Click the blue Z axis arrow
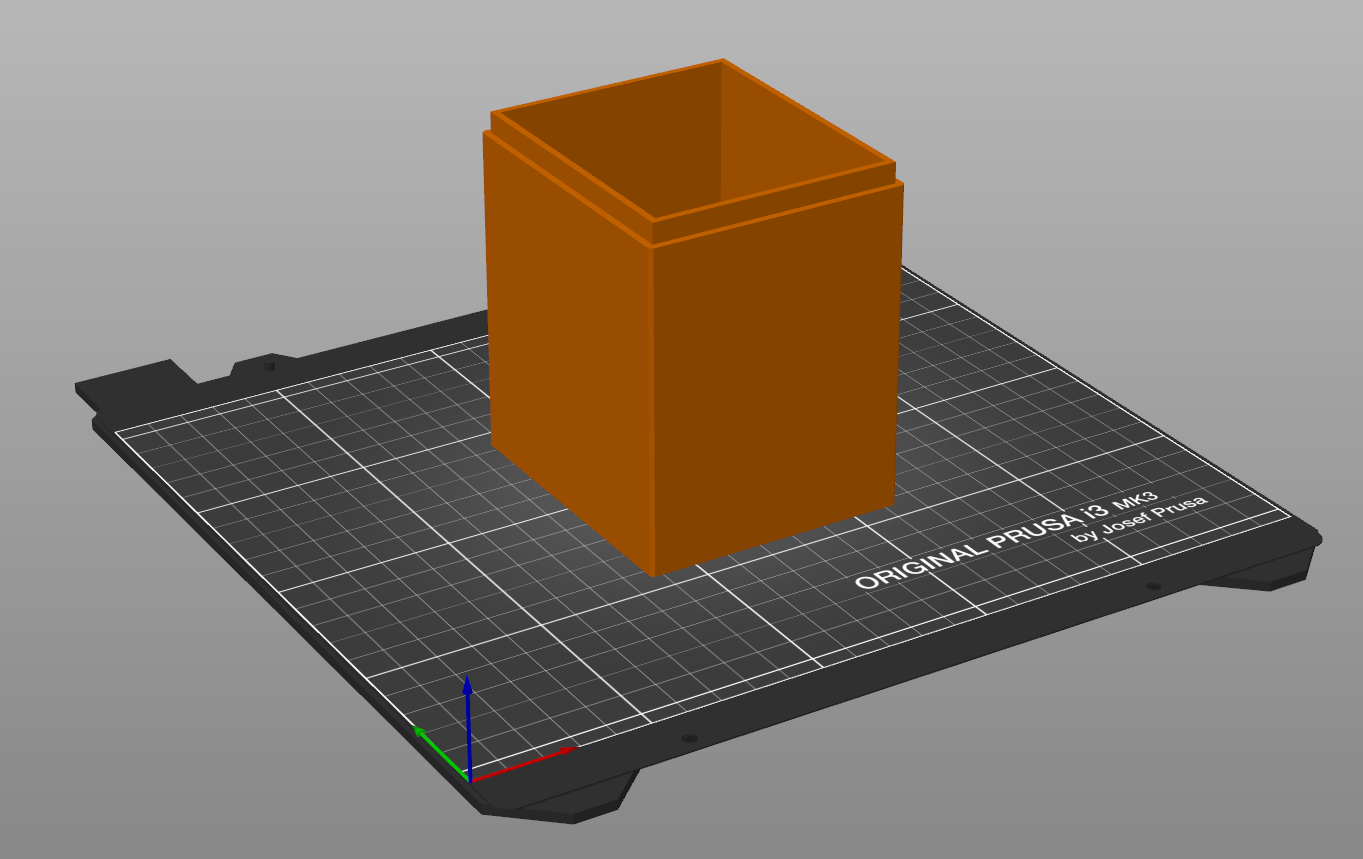The height and width of the screenshot is (859, 1363). [468, 725]
